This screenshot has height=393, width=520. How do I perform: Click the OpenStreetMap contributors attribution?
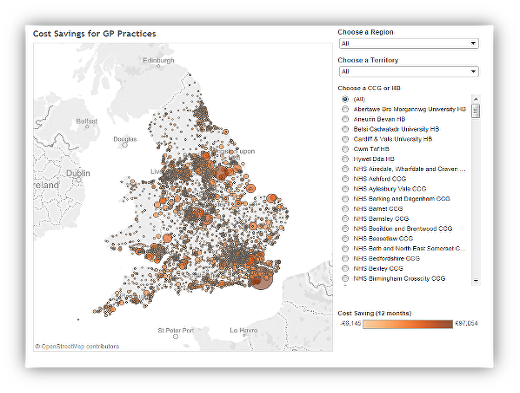(x=77, y=346)
